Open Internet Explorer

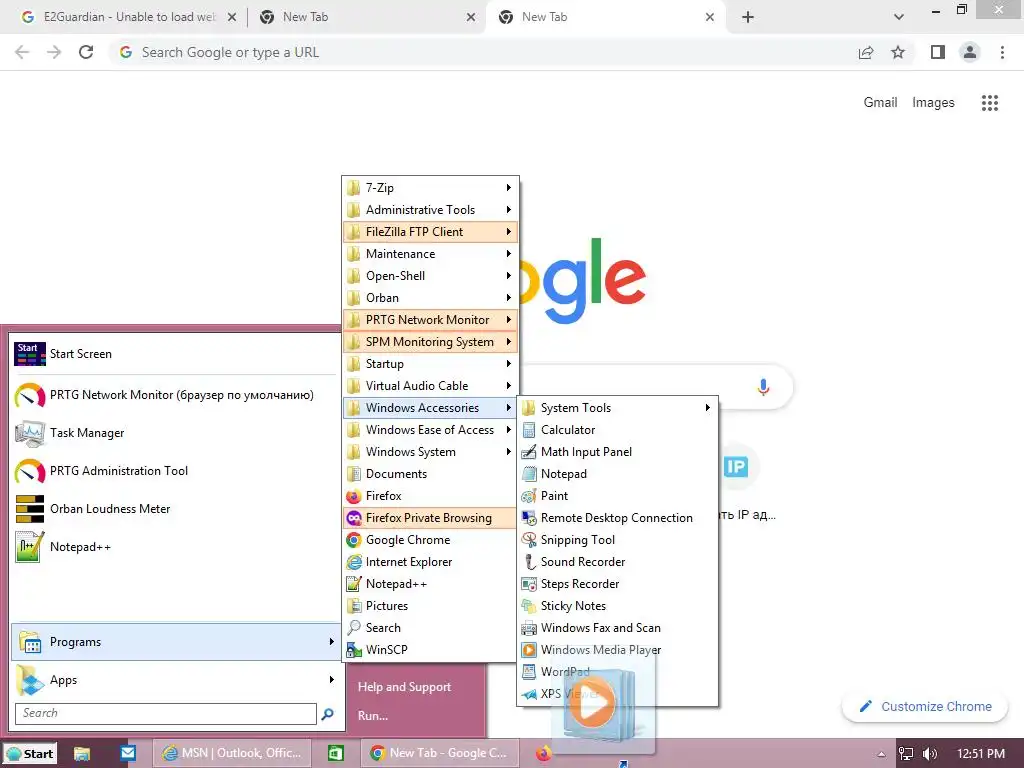point(430,562)
